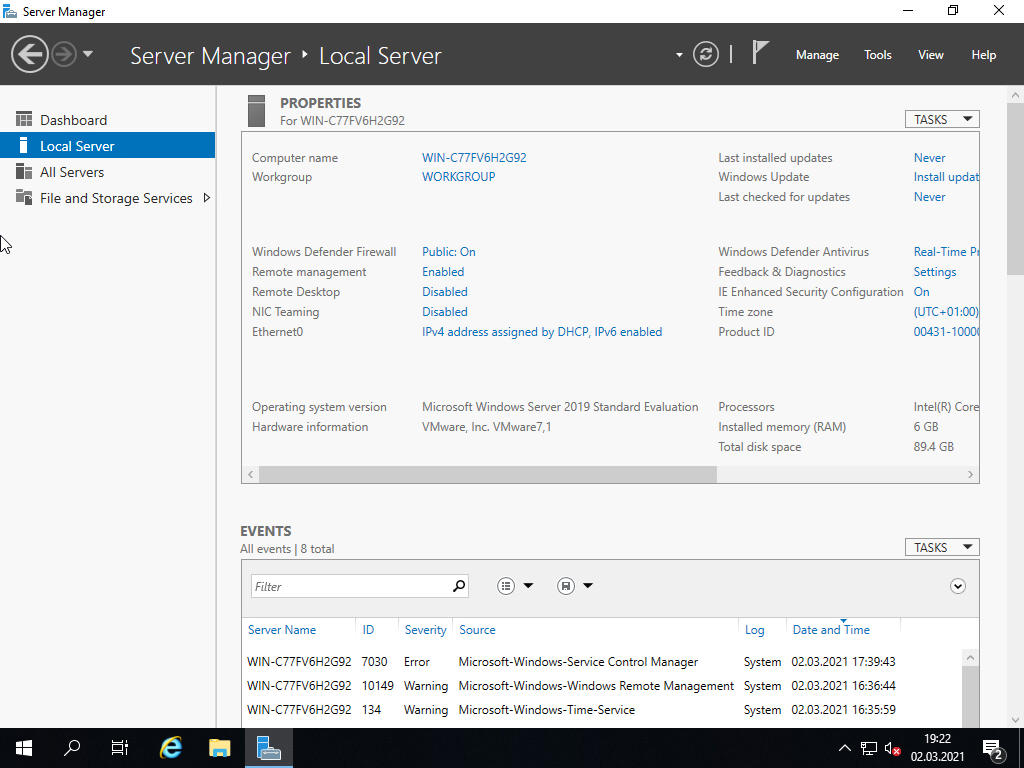Image resolution: width=1024 pixels, height=768 pixels.
Task: Enable NIC Teaming via its Disabled link
Action: [444, 311]
